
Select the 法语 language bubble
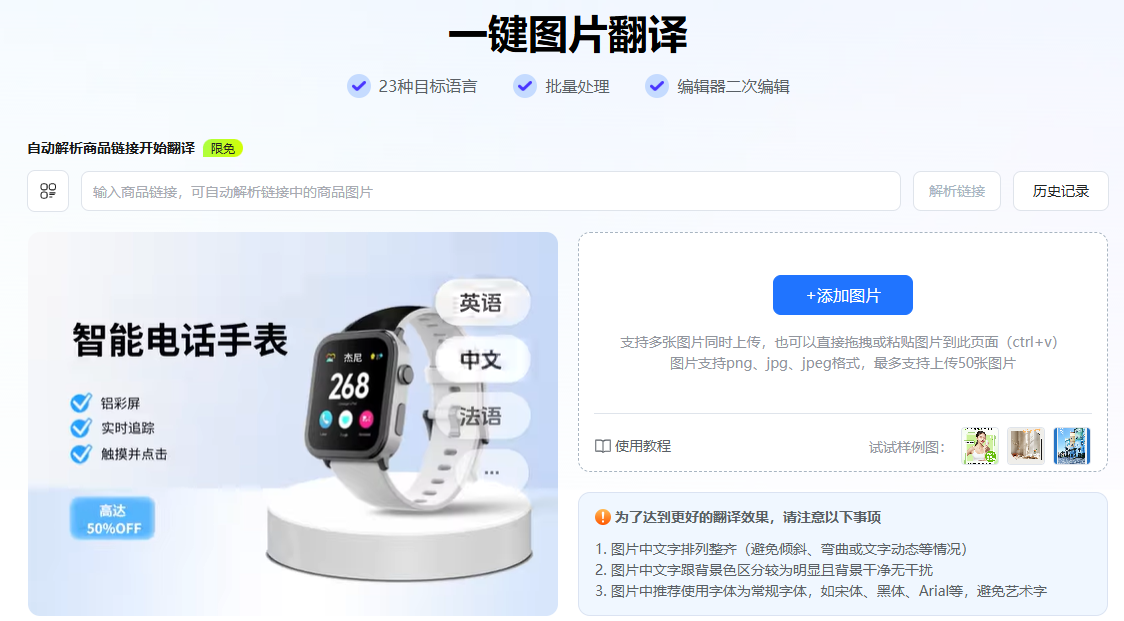(482, 416)
